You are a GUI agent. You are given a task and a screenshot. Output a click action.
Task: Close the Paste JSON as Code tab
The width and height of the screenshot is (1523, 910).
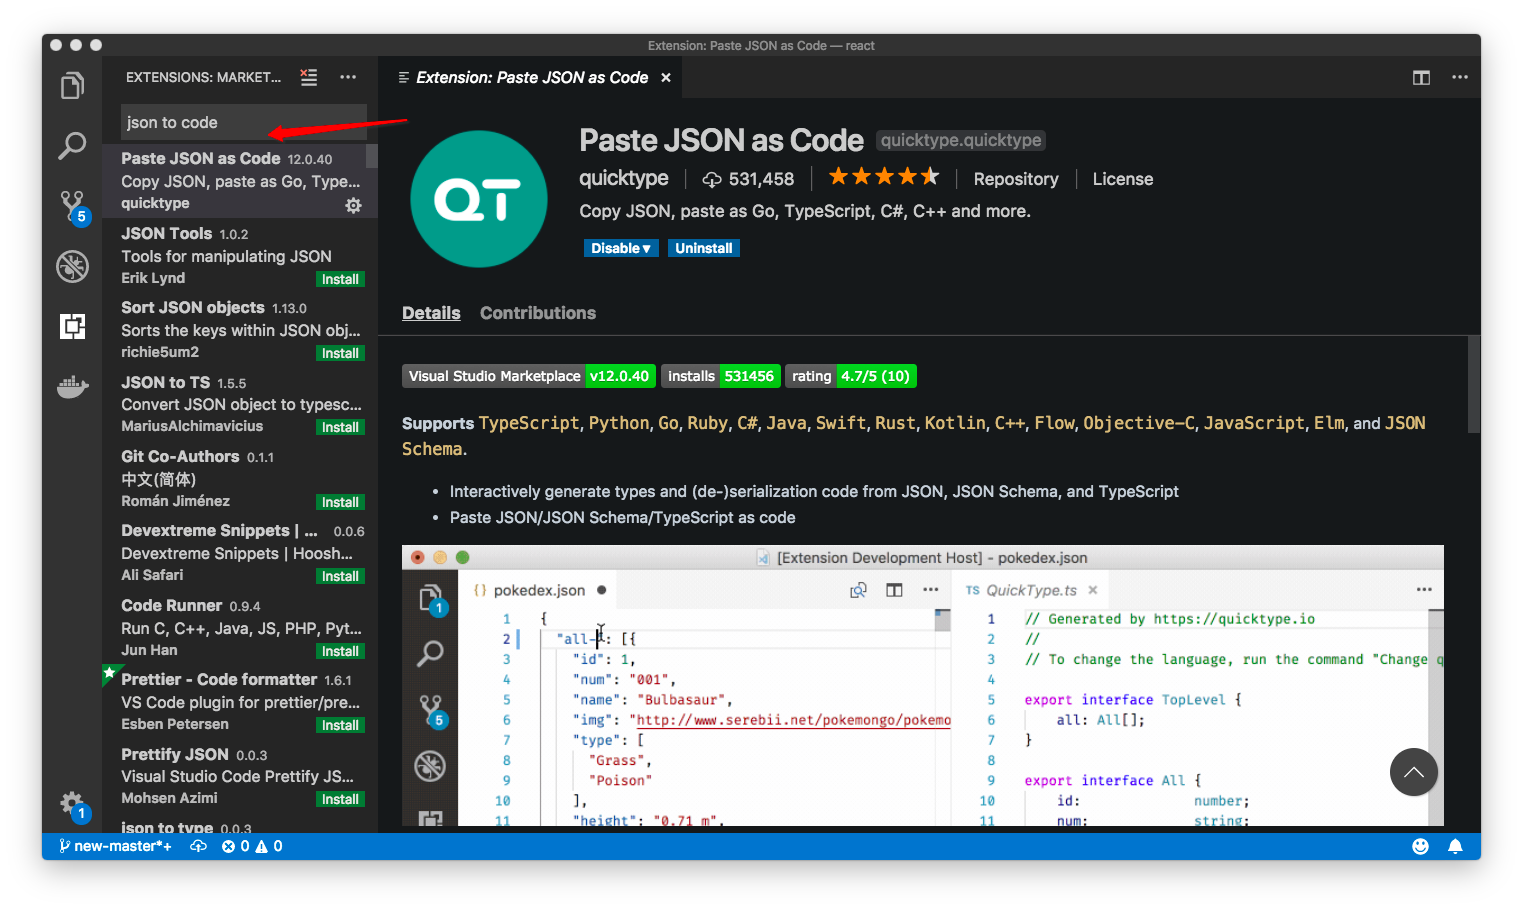pos(666,78)
